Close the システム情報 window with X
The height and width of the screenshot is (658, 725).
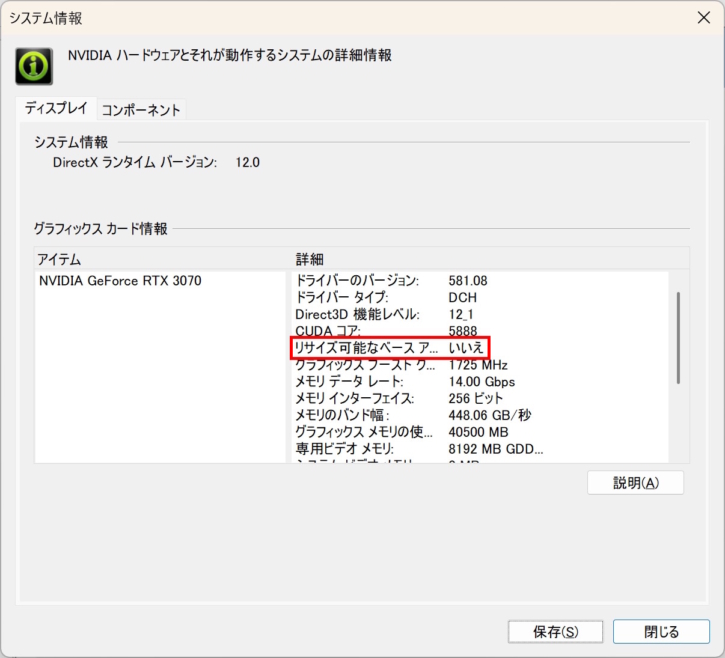point(701,17)
